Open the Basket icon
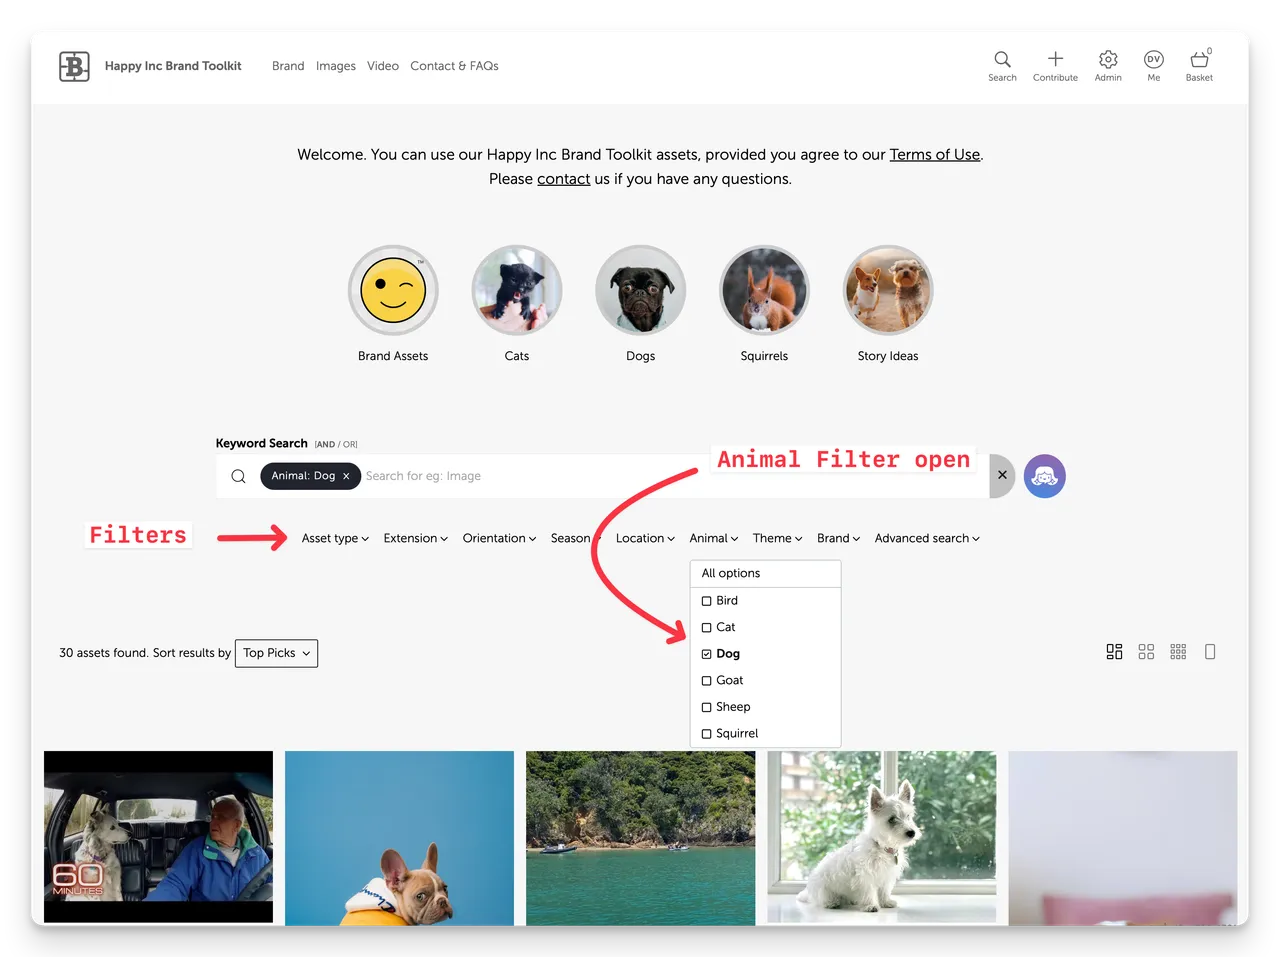Screen dimensions: 1280x957 [1199, 60]
